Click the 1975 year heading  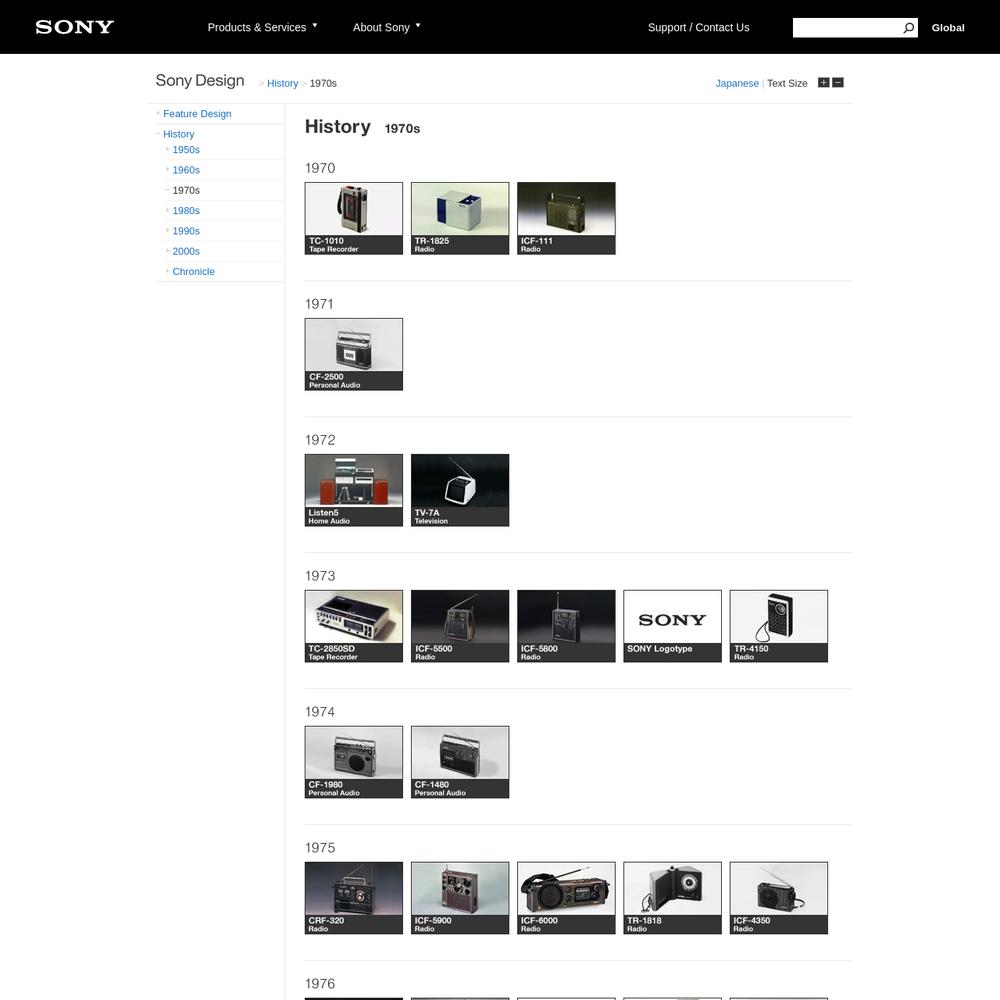320,848
